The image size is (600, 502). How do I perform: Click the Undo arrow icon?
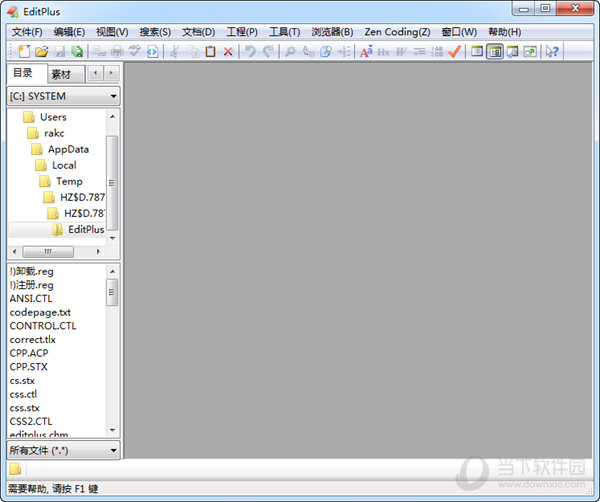[250, 51]
